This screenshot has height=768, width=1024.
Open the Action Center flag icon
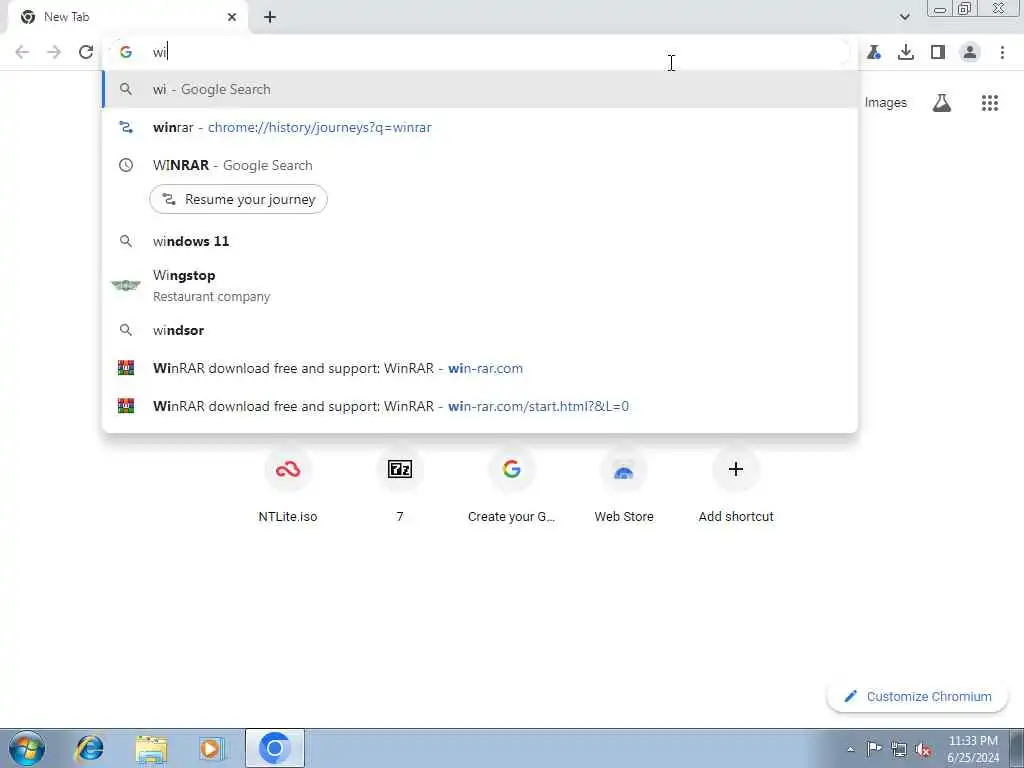(874, 748)
